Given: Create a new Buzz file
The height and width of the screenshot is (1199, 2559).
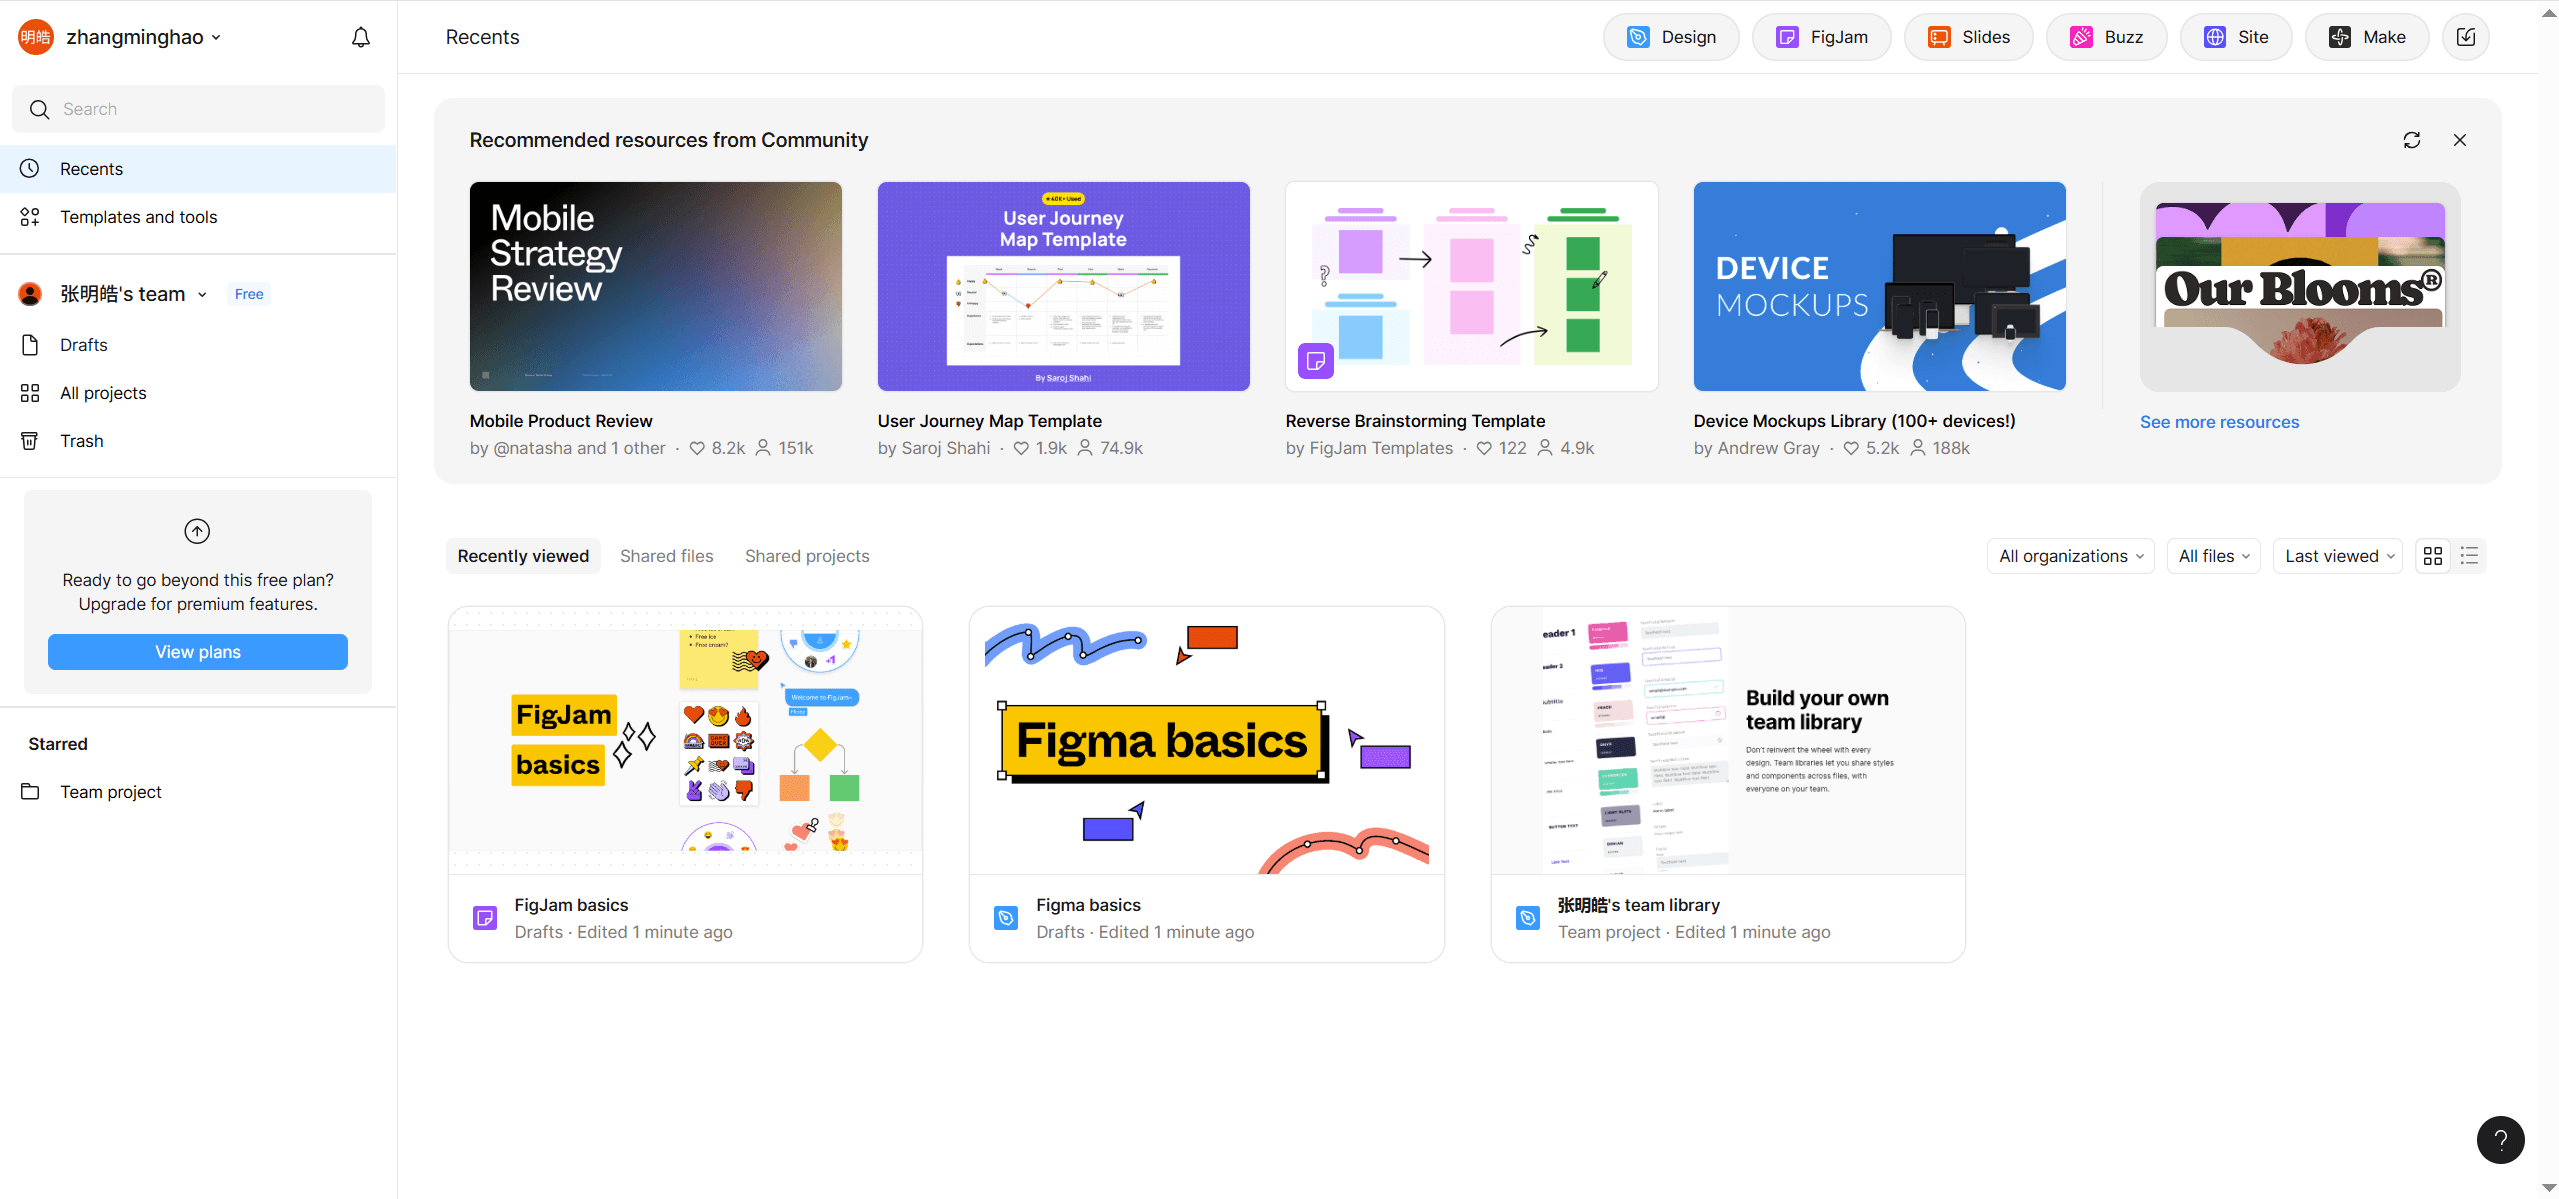Looking at the screenshot, I should pos(2105,37).
